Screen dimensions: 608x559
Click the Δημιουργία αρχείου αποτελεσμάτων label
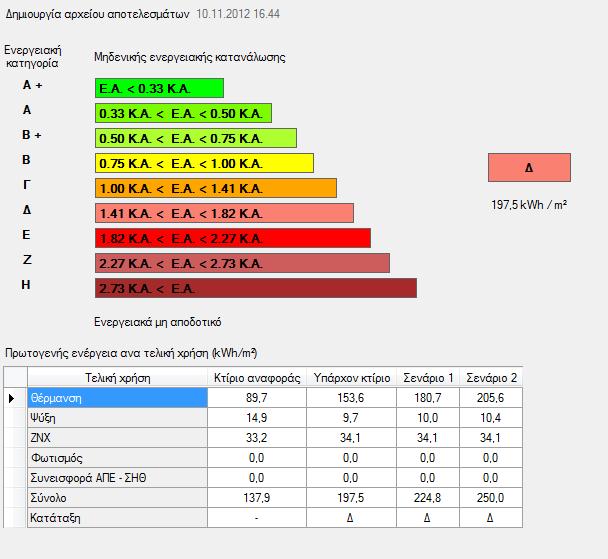click(97, 14)
